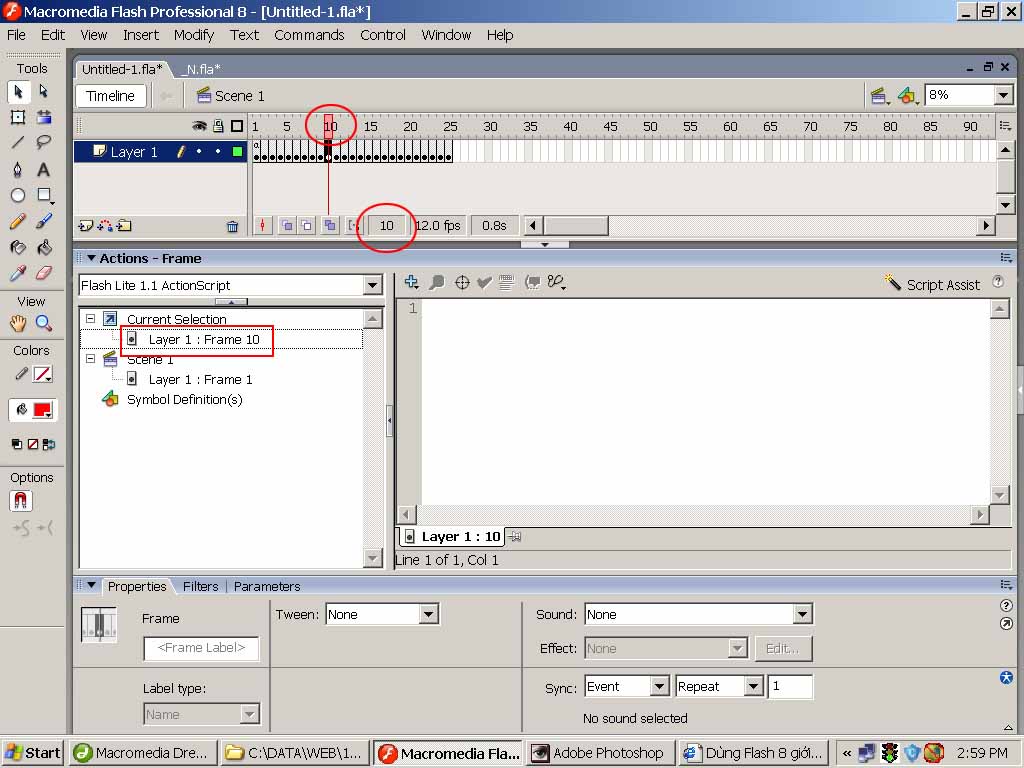Switch to the Parameters tab
The height and width of the screenshot is (768, 1024).
click(267, 586)
